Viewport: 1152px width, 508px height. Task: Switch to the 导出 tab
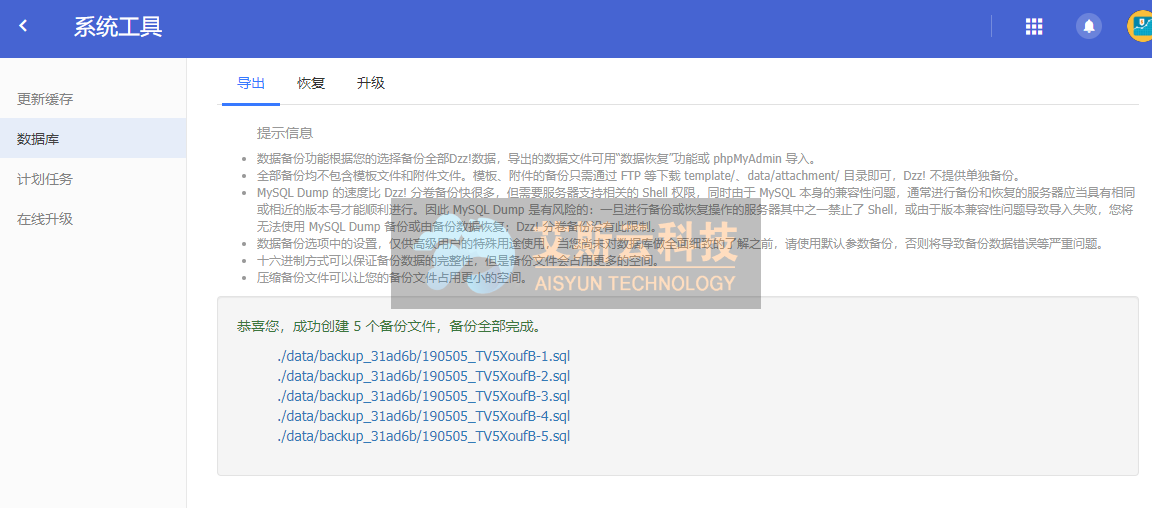[251, 83]
